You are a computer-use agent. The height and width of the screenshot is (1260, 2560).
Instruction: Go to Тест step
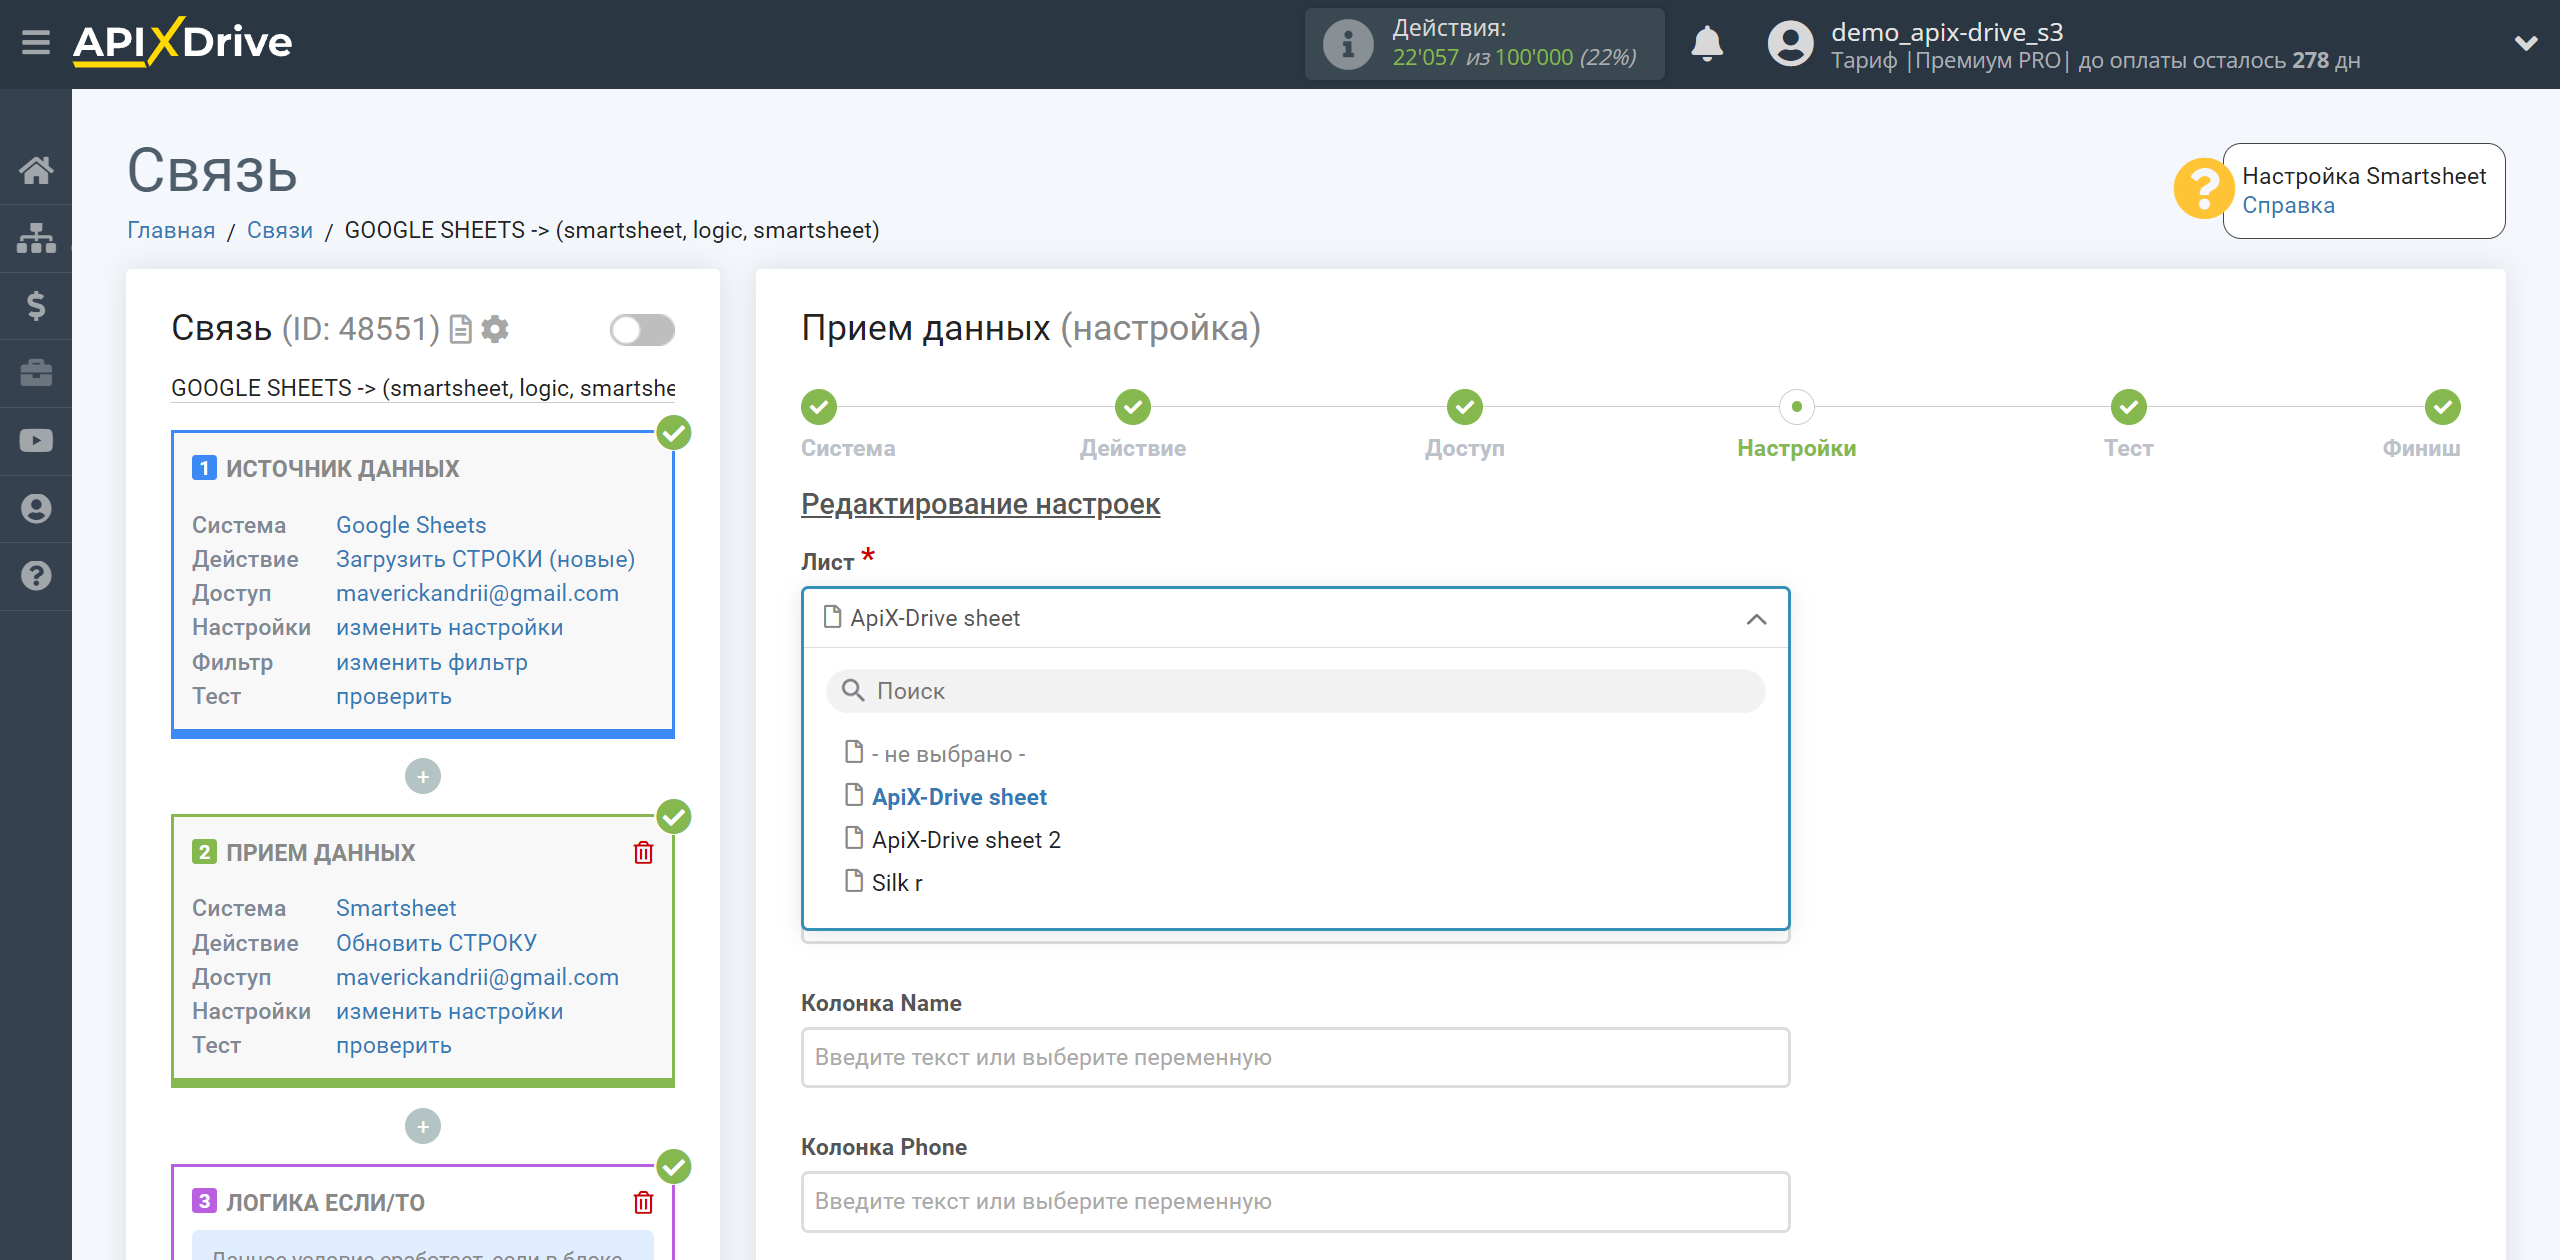pos(2129,407)
